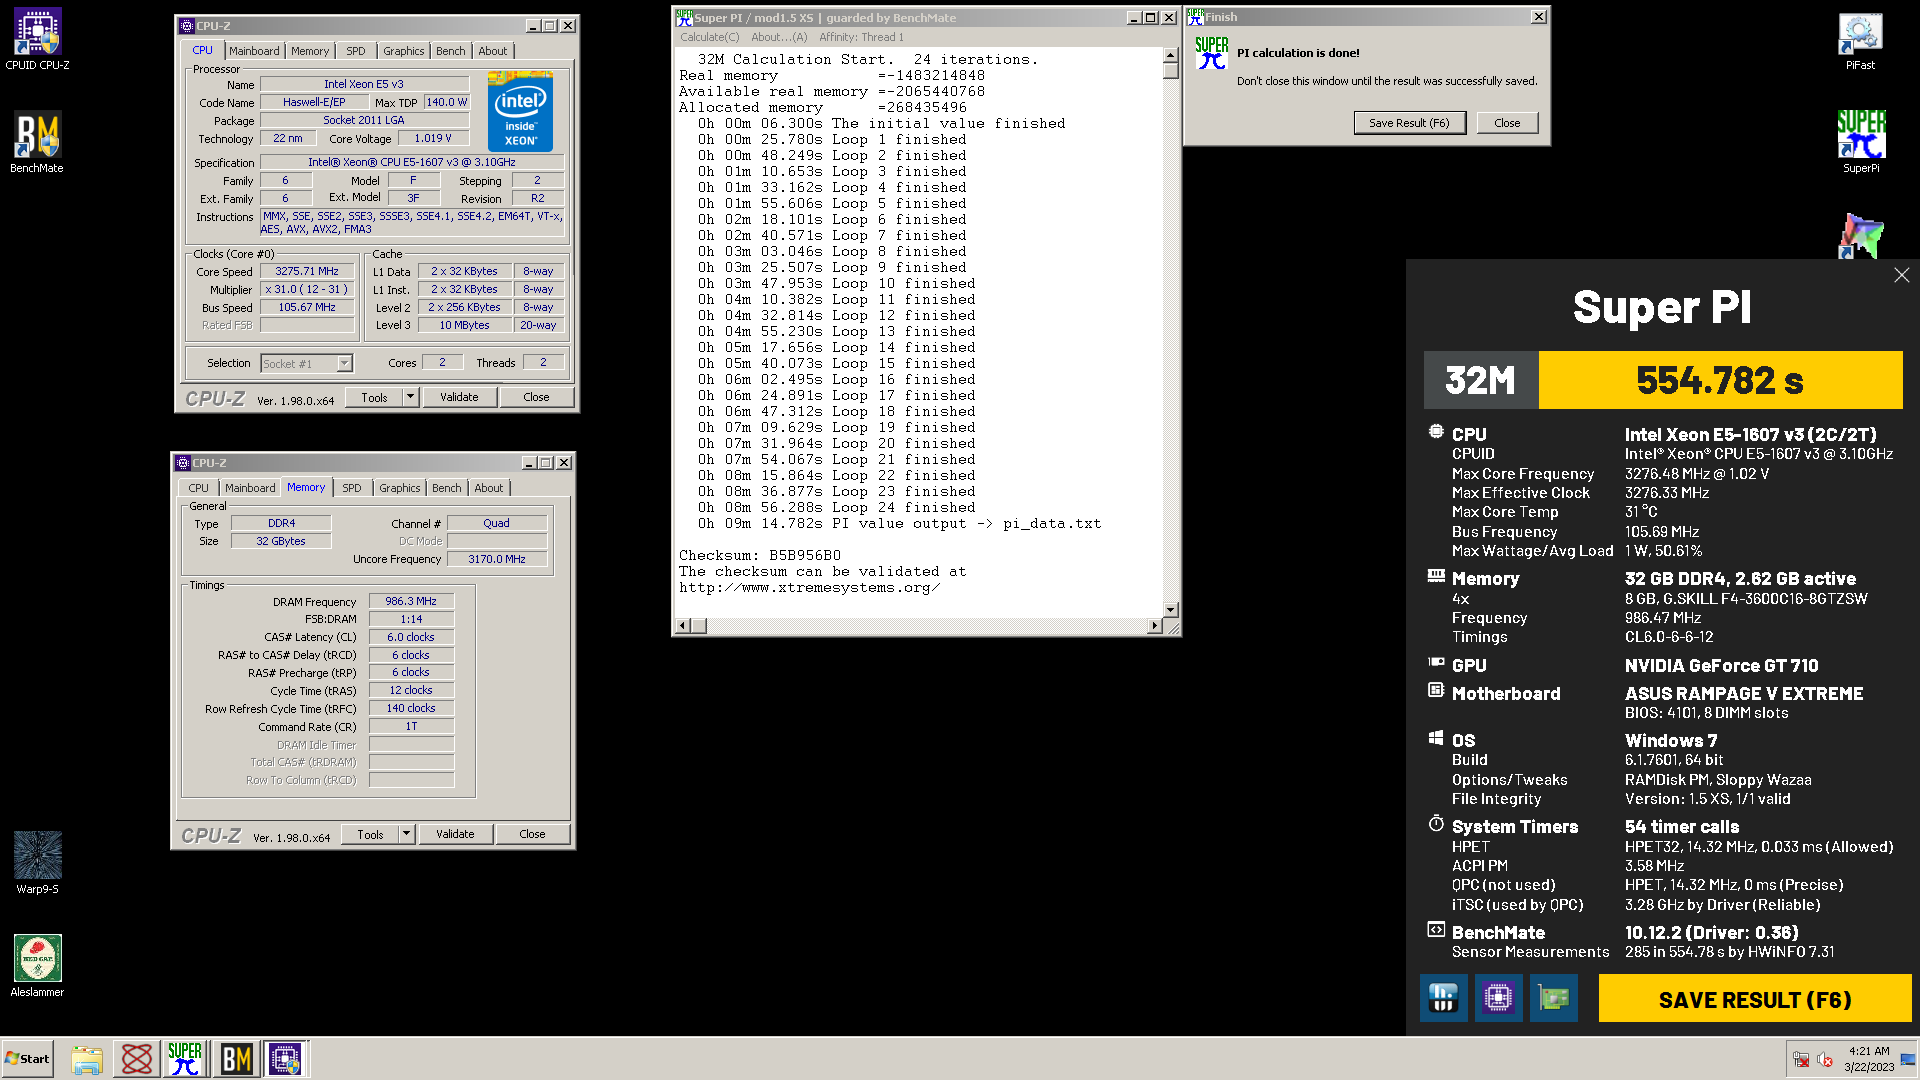Open the CPUID CPU-Z desktop shortcut

click(x=37, y=39)
